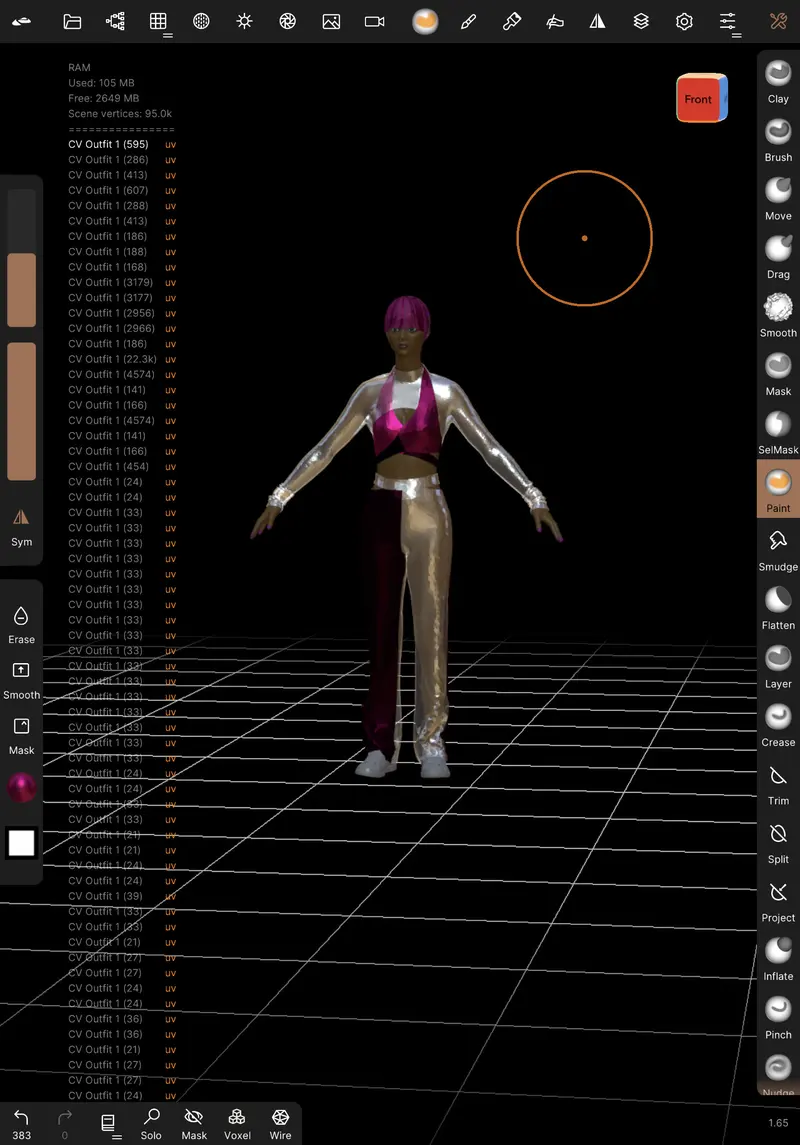Open the Scene hierarchy menu
Viewport: 800px width, 1145px height.
coord(115,21)
